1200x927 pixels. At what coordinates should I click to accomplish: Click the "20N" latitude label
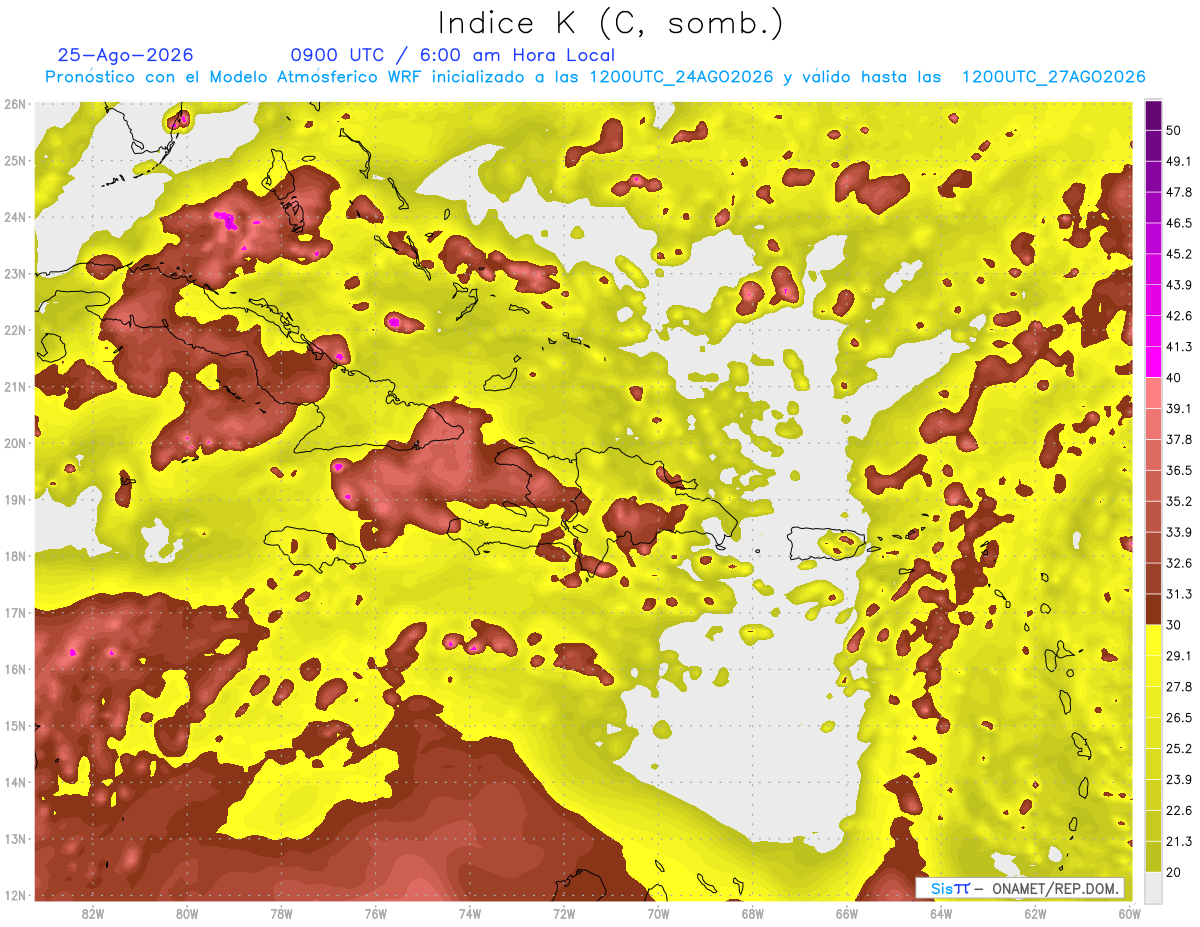[x=14, y=443]
